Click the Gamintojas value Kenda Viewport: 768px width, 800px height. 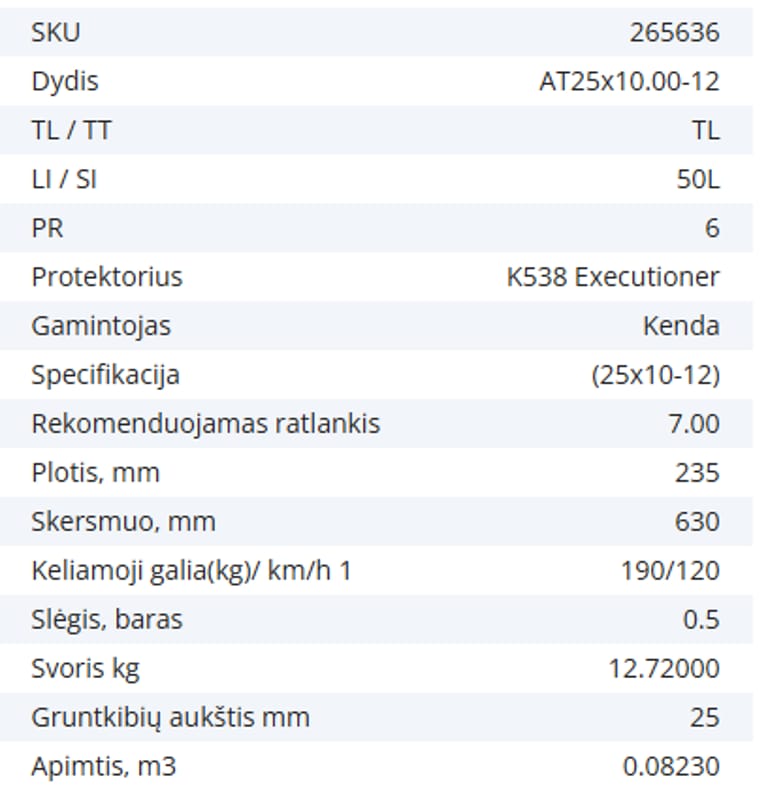tap(681, 326)
